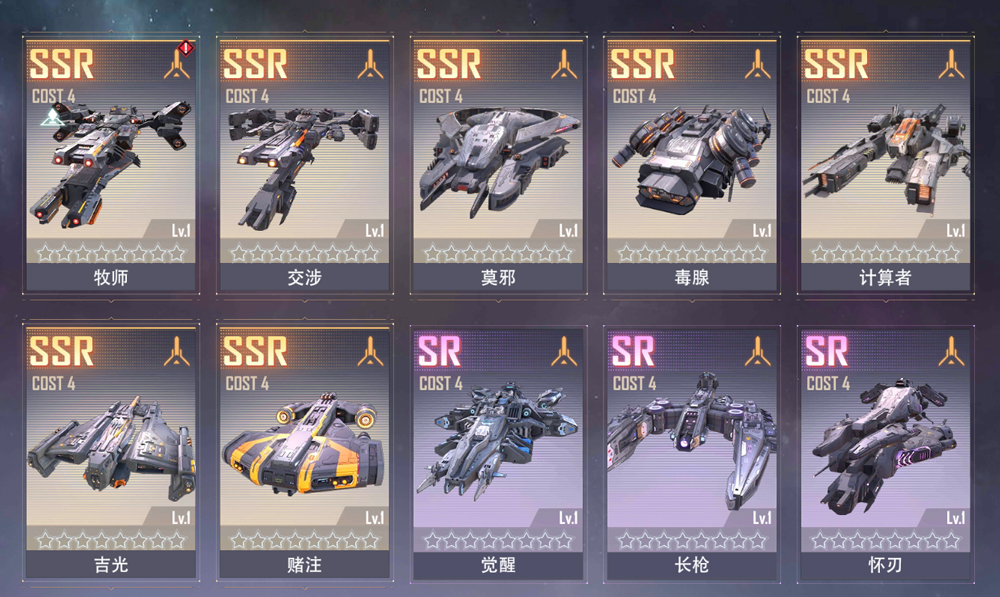The height and width of the screenshot is (597, 1000).
Task: Click the ship-class icon on 莫邪 card
Action: point(564,64)
